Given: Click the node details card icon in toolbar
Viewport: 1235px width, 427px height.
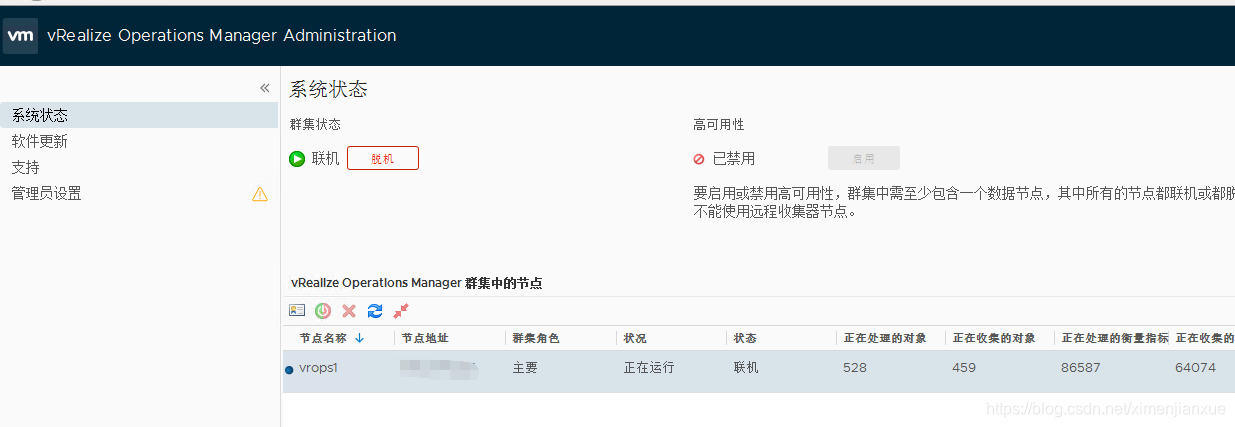Looking at the screenshot, I should coord(297,311).
